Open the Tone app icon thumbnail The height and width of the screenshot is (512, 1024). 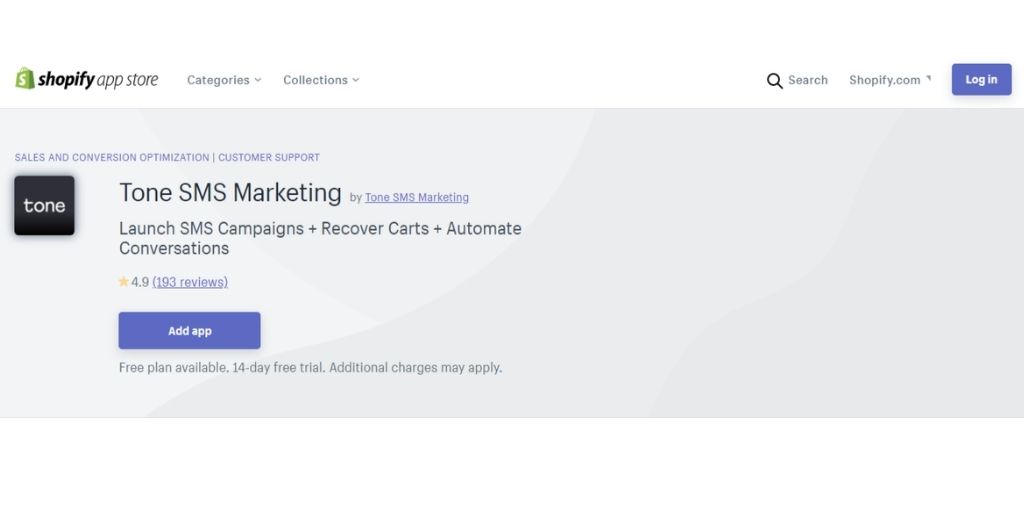(x=44, y=206)
